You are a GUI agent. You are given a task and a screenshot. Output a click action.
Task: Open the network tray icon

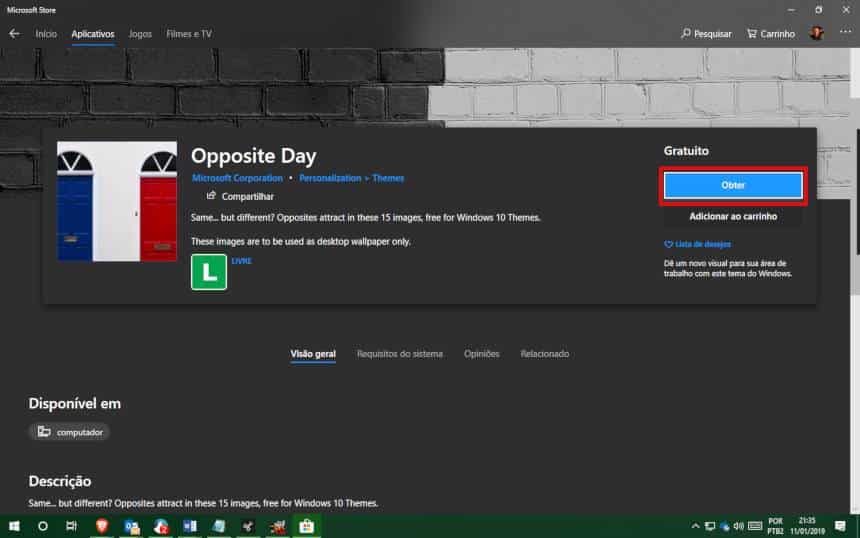(710, 526)
